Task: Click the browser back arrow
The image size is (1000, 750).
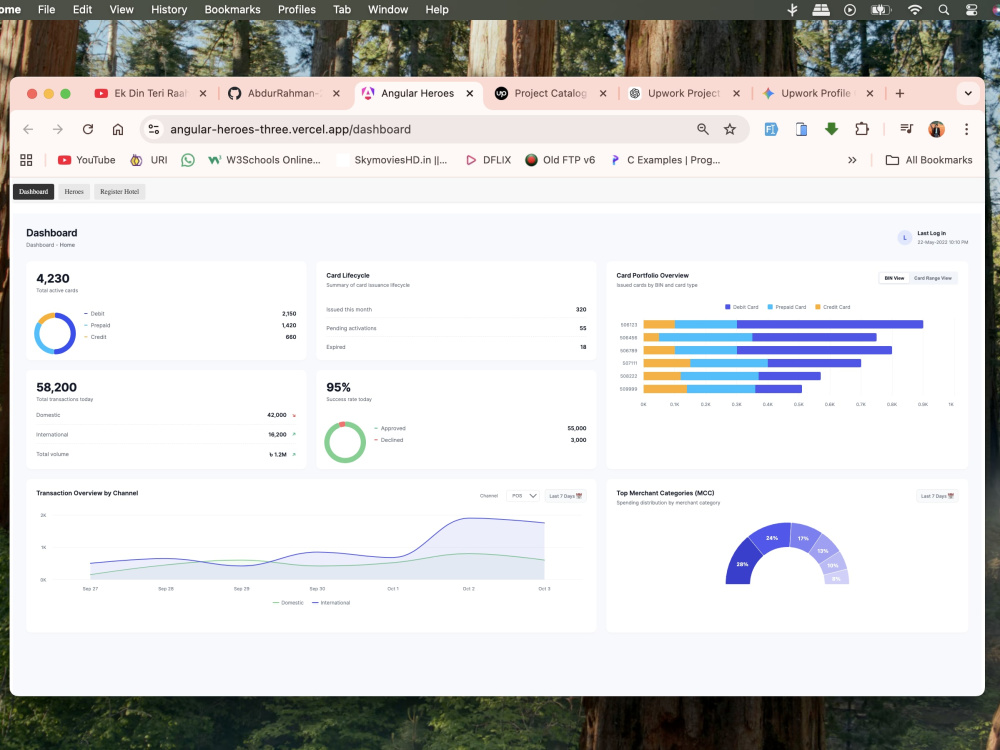Action: click(x=28, y=129)
